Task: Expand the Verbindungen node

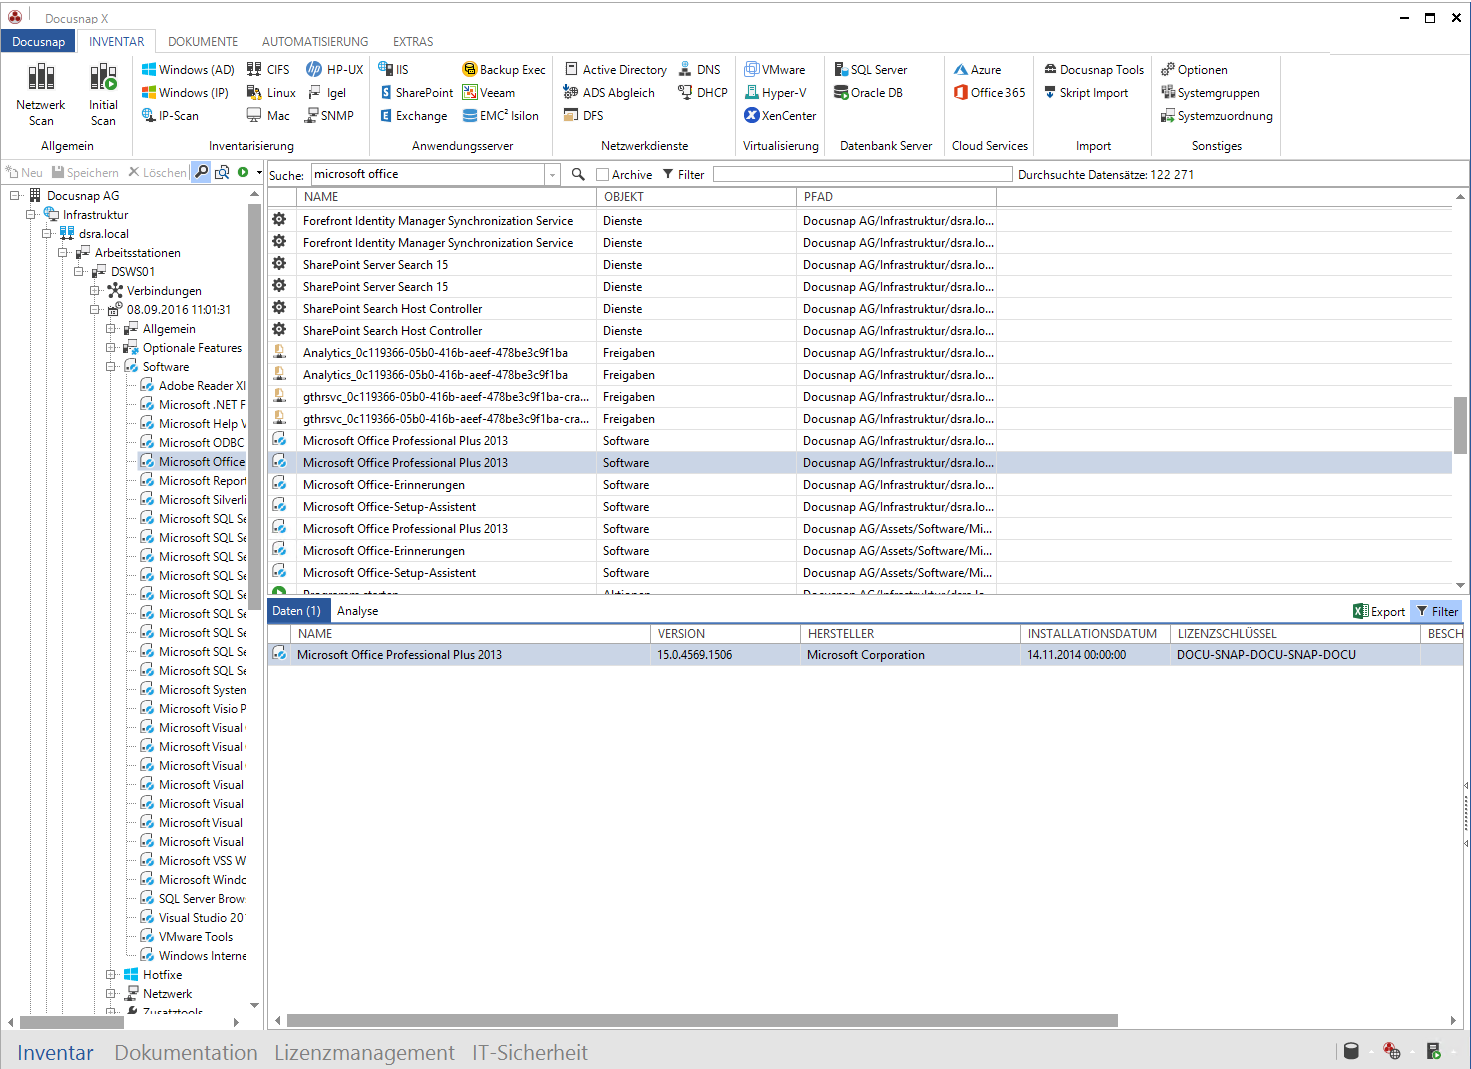Action: click(x=95, y=290)
